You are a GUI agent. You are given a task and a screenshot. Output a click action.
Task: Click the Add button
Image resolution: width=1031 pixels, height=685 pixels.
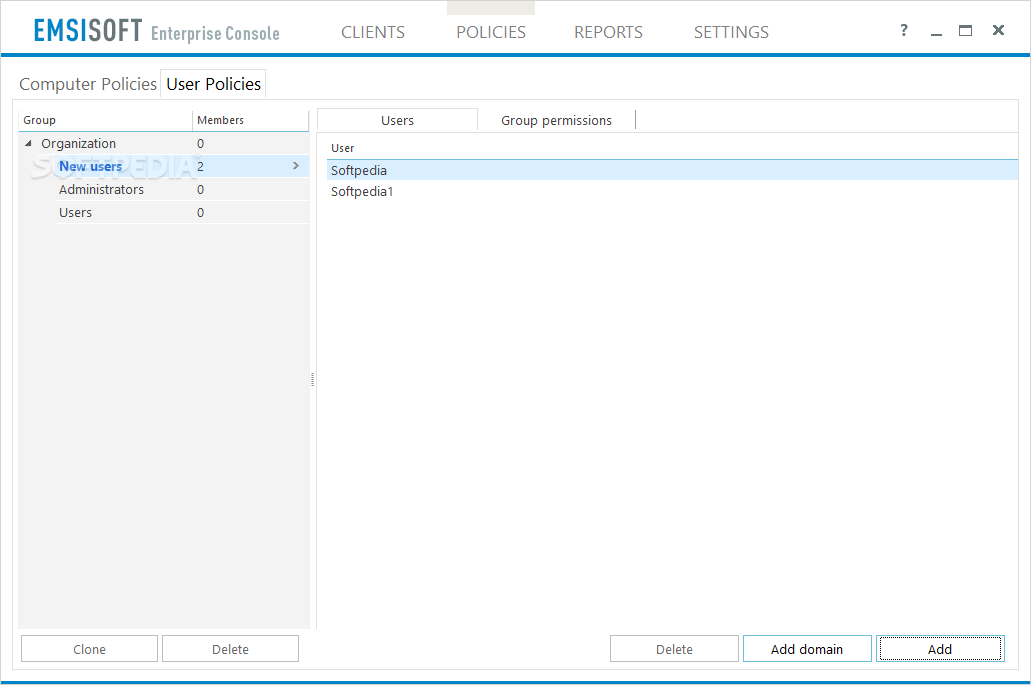pyautogui.click(x=940, y=649)
